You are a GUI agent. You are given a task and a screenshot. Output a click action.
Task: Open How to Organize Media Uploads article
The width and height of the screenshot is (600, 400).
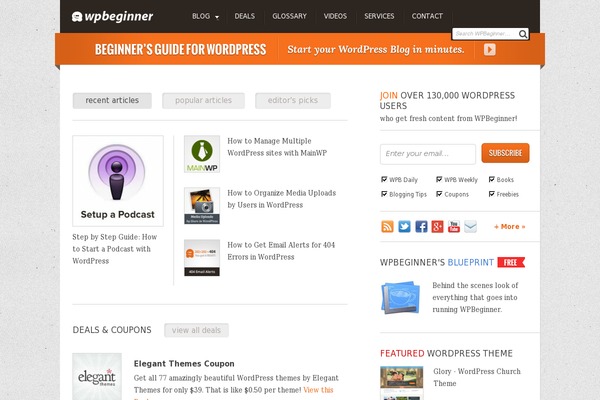point(282,199)
